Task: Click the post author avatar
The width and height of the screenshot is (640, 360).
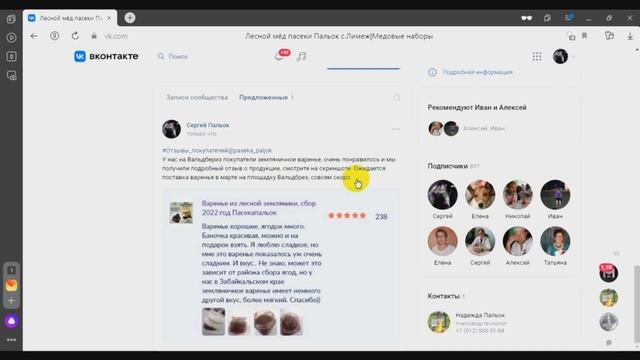Action: pyautogui.click(x=171, y=129)
